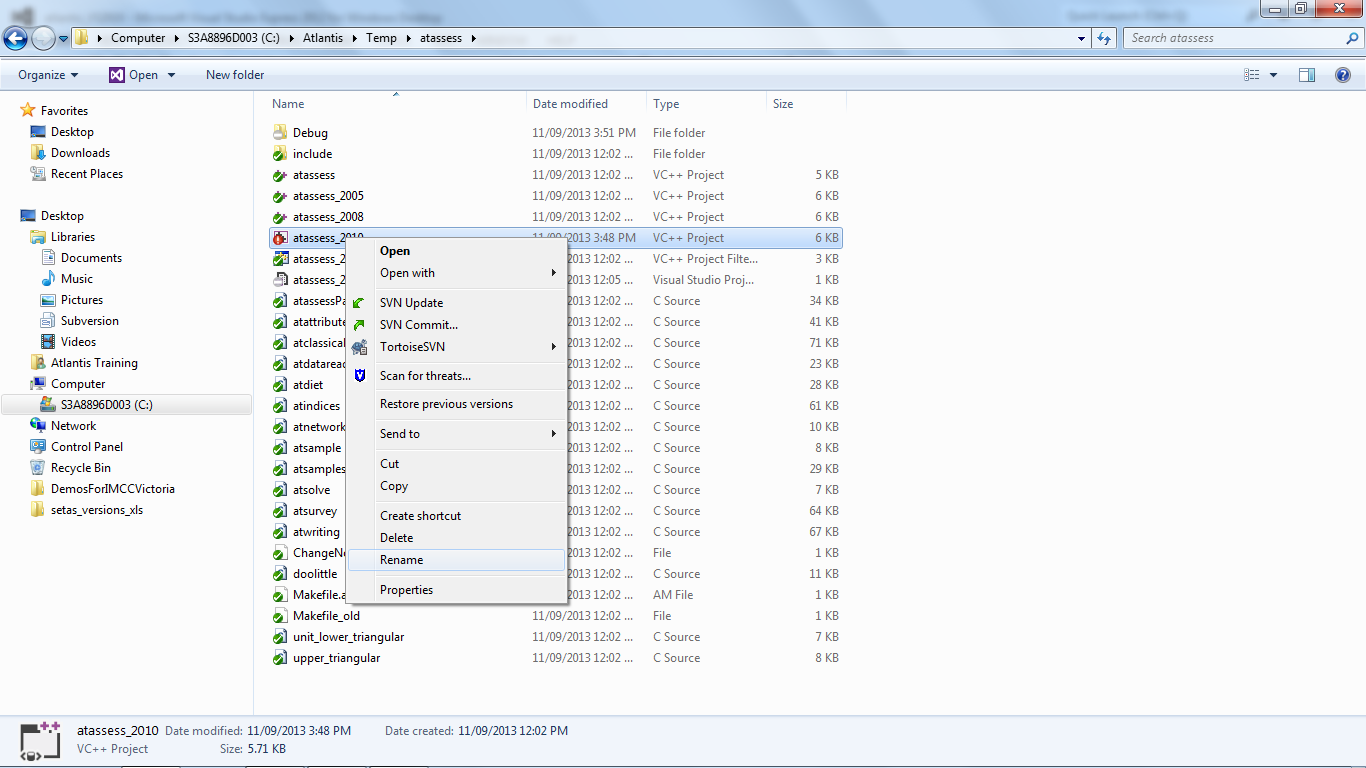Expand the change view options arrow

coord(1273,75)
